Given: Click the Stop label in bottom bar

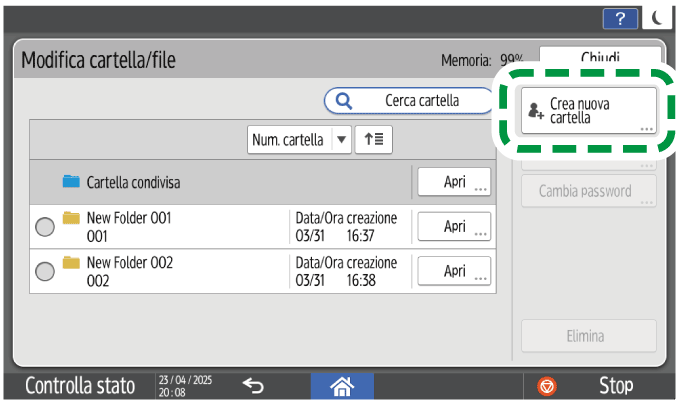Looking at the screenshot, I should coord(616,386).
